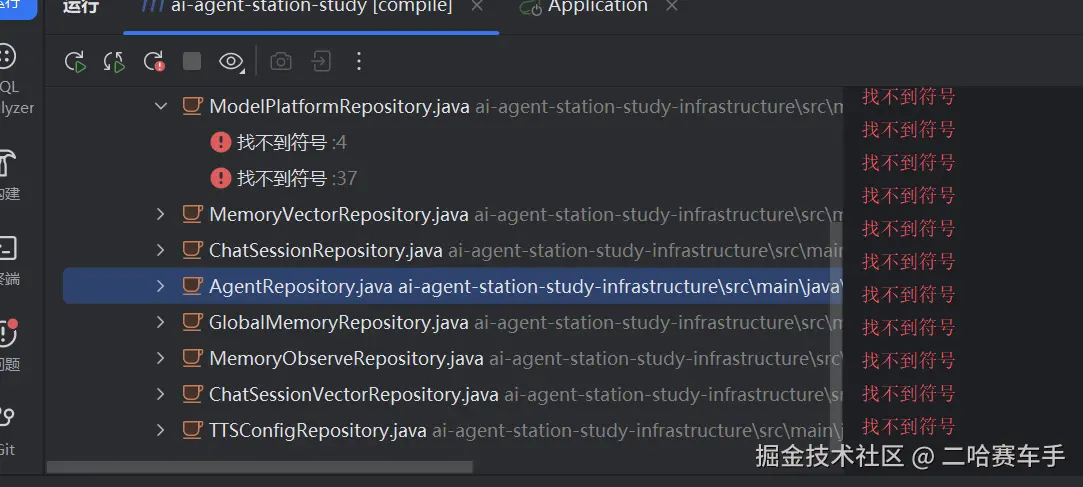The height and width of the screenshot is (487, 1083).
Task: Click the rerun failed tasks icon
Action: click(x=114, y=61)
